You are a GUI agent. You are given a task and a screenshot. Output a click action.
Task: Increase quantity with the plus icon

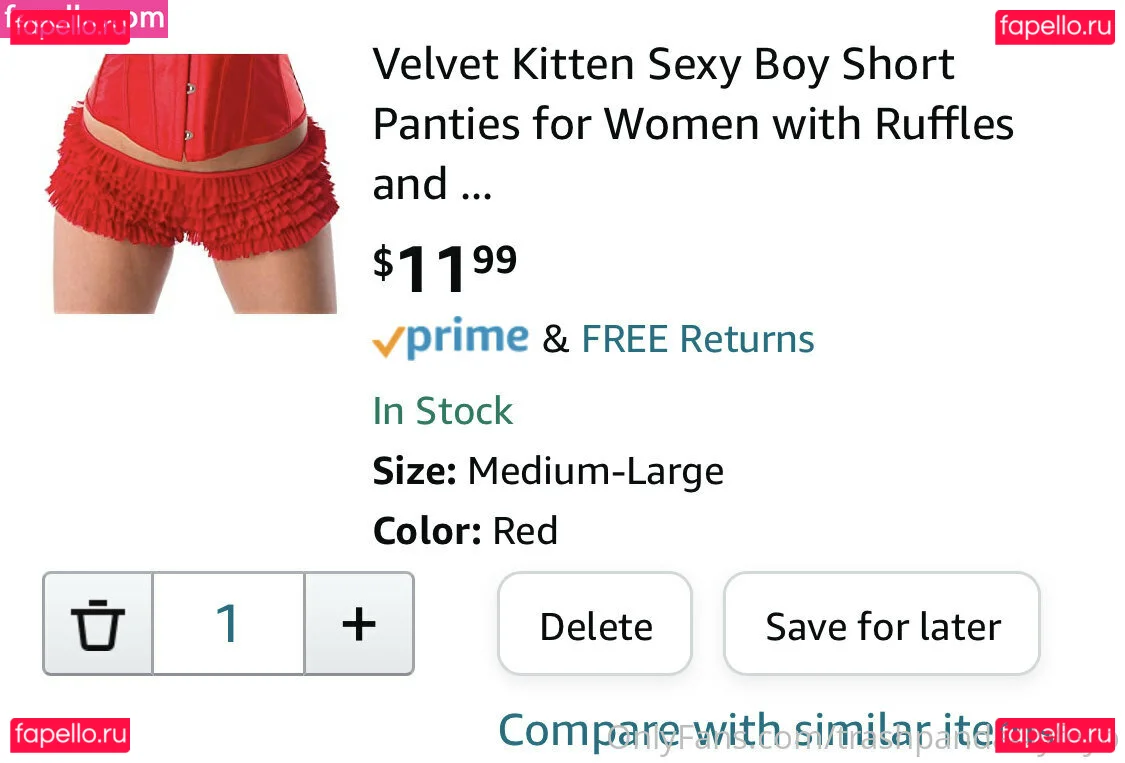[358, 624]
